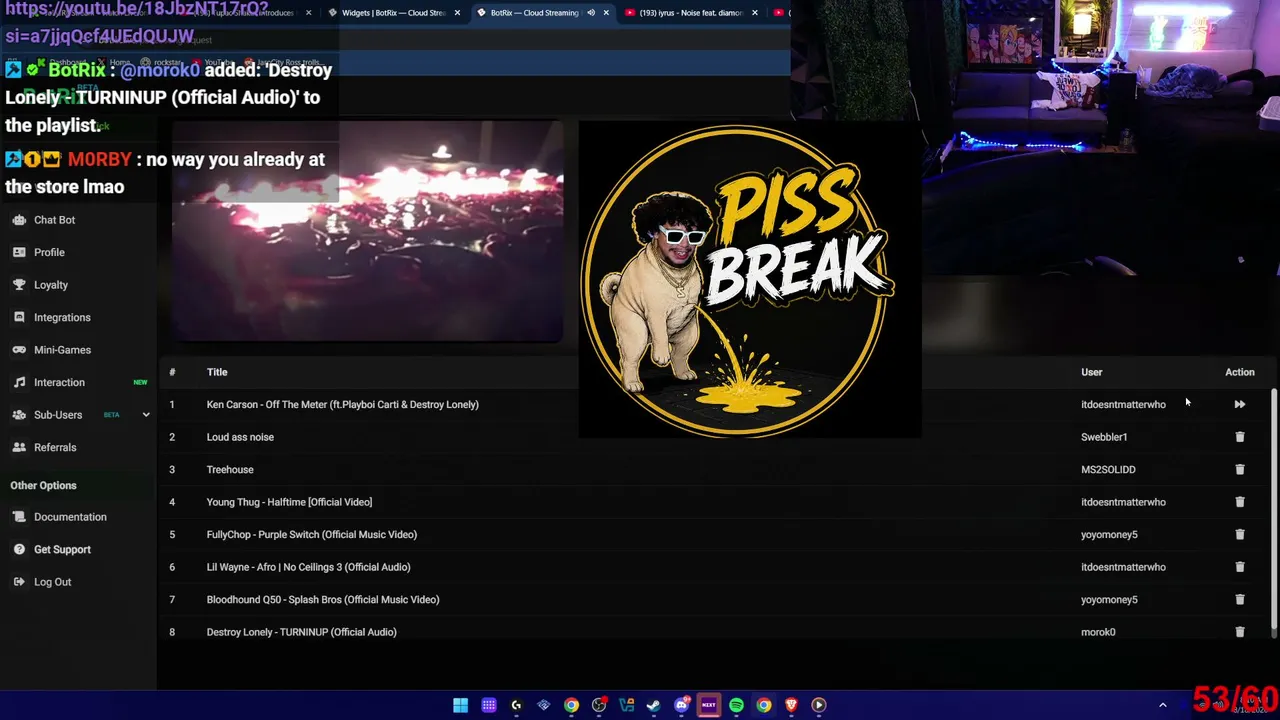Image resolution: width=1280 pixels, height=720 pixels.
Task: Click the Title column header
Action: coord(217,372)
